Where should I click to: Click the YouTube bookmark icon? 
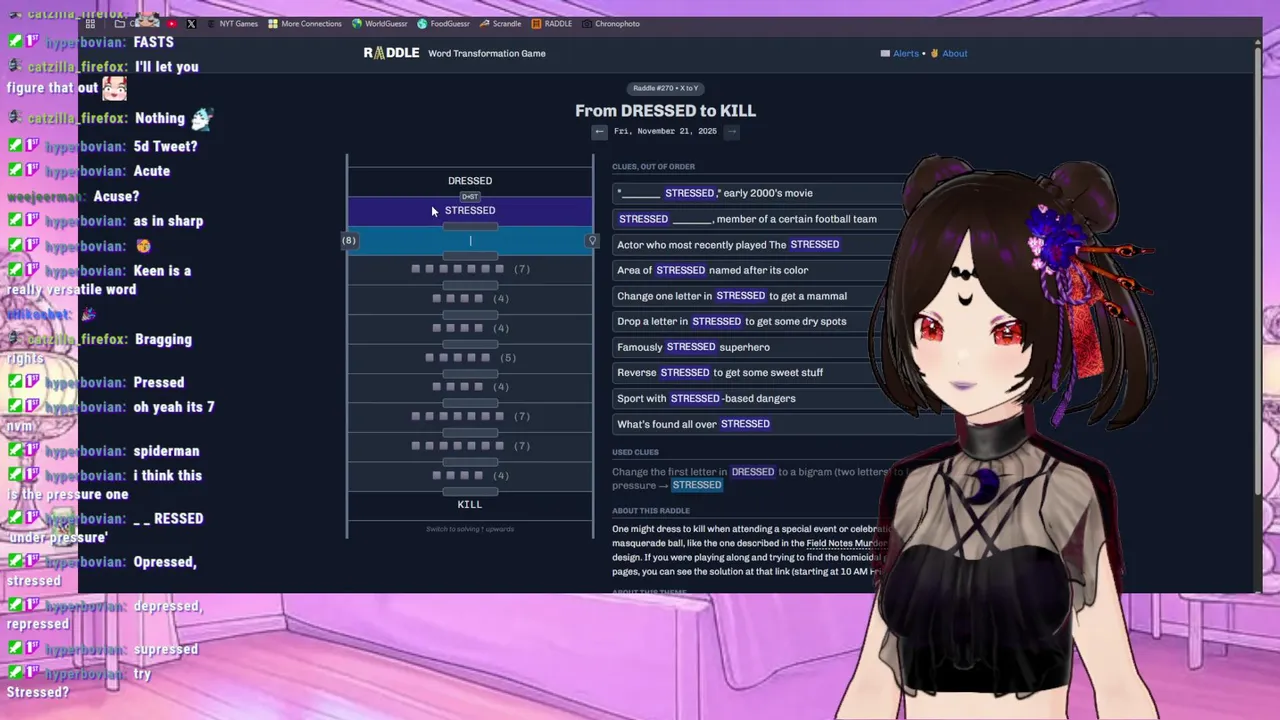point(172,23)
